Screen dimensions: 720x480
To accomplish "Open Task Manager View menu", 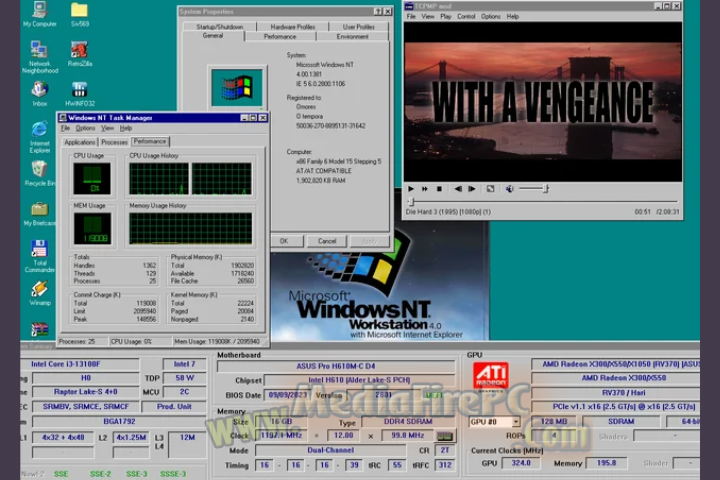I will (x=107, y=128).
